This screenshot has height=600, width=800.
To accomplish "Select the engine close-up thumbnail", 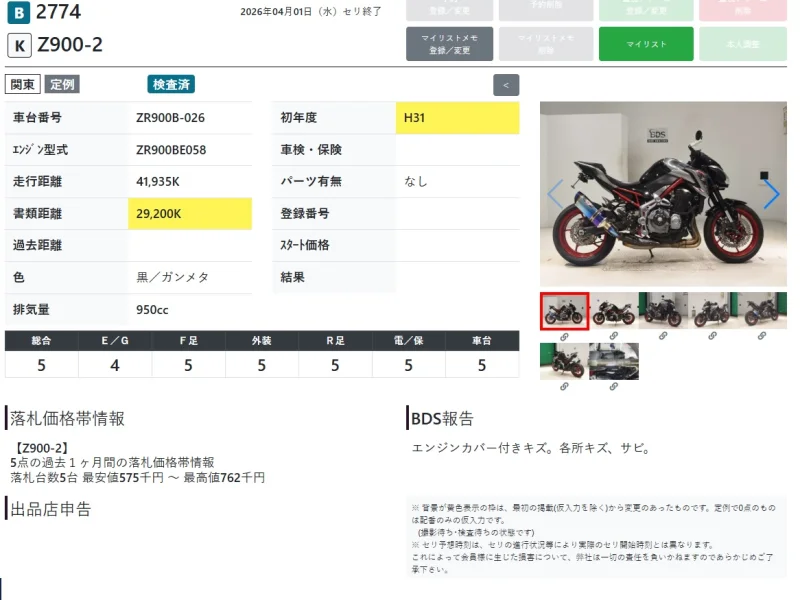I will [614, 361].
